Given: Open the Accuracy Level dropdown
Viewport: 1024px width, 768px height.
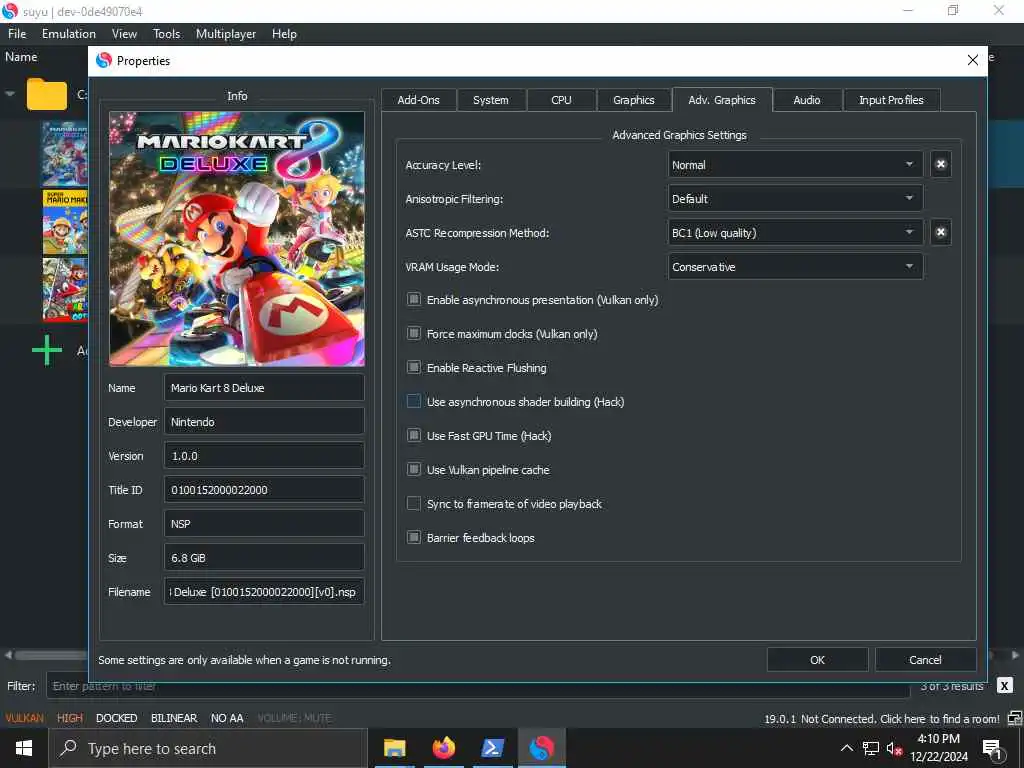Looking at the screenshot, I should click(795, 165).
